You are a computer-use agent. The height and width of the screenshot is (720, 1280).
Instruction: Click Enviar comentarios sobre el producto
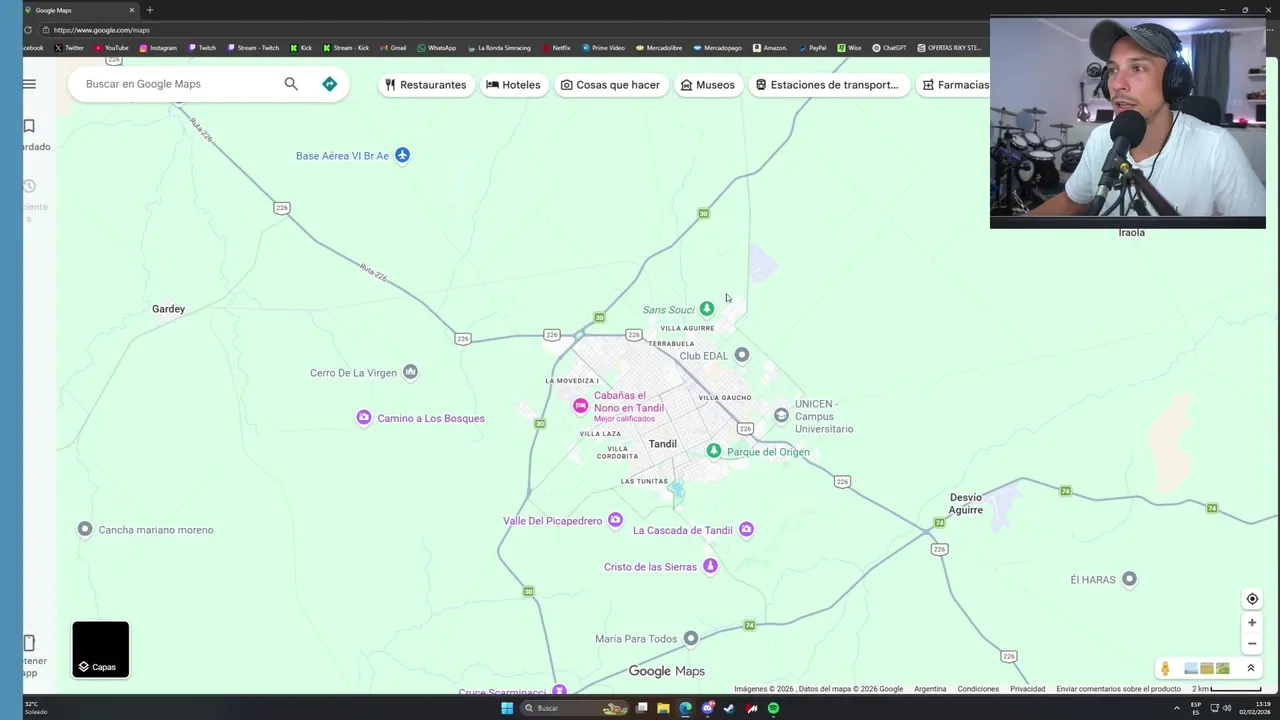1118,689
